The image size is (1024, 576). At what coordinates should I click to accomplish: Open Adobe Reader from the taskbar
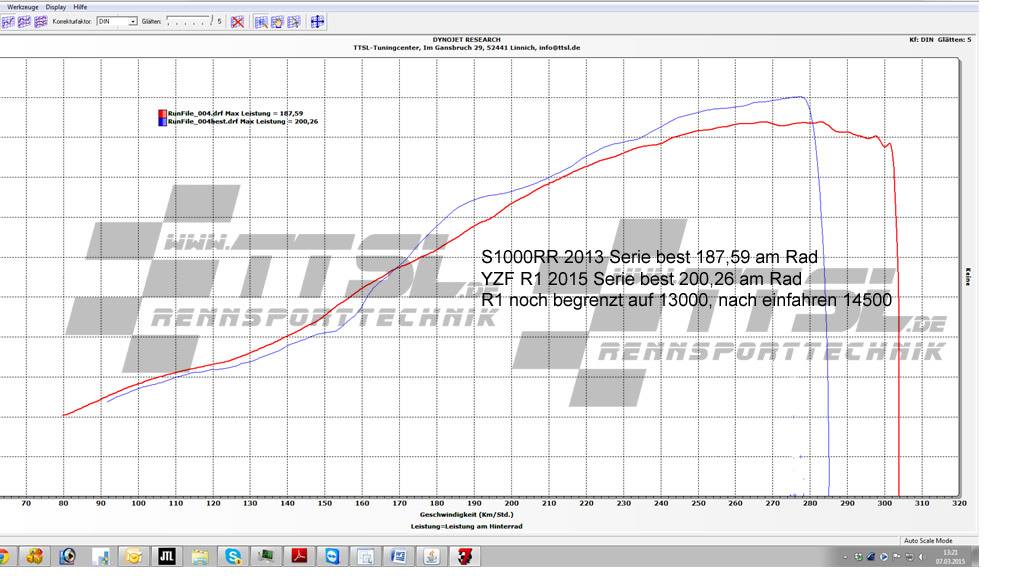[299, 556]
